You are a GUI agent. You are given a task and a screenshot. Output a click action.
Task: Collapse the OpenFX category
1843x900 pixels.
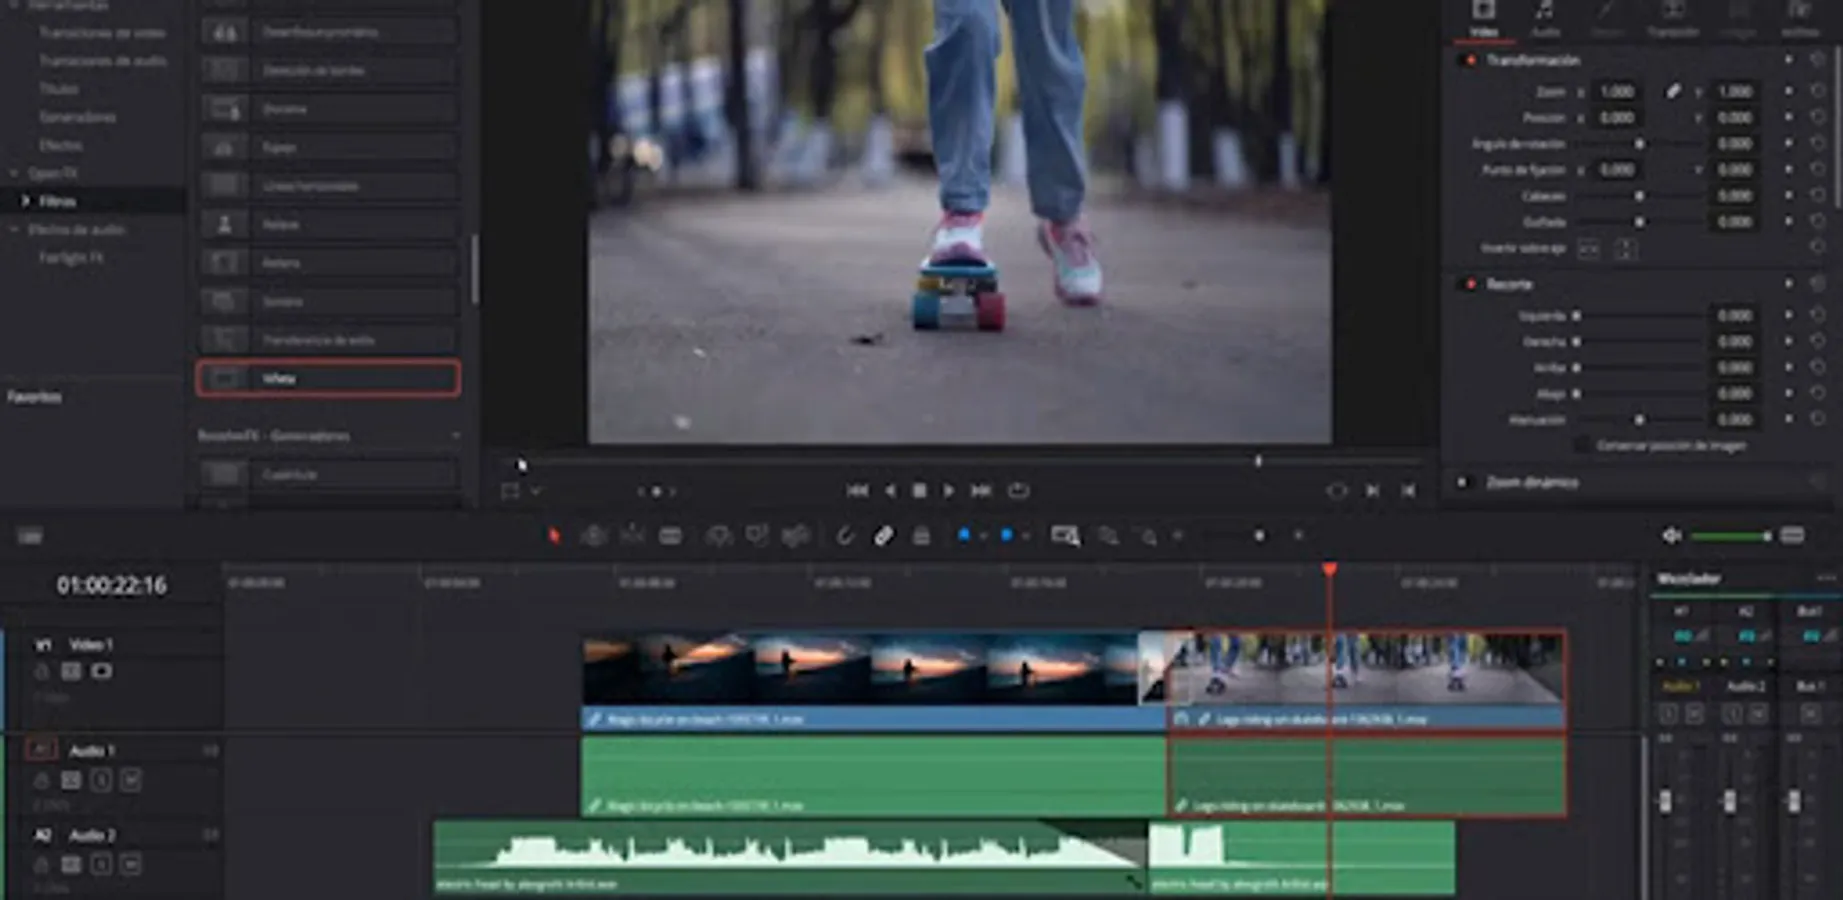tap(14, 173)
